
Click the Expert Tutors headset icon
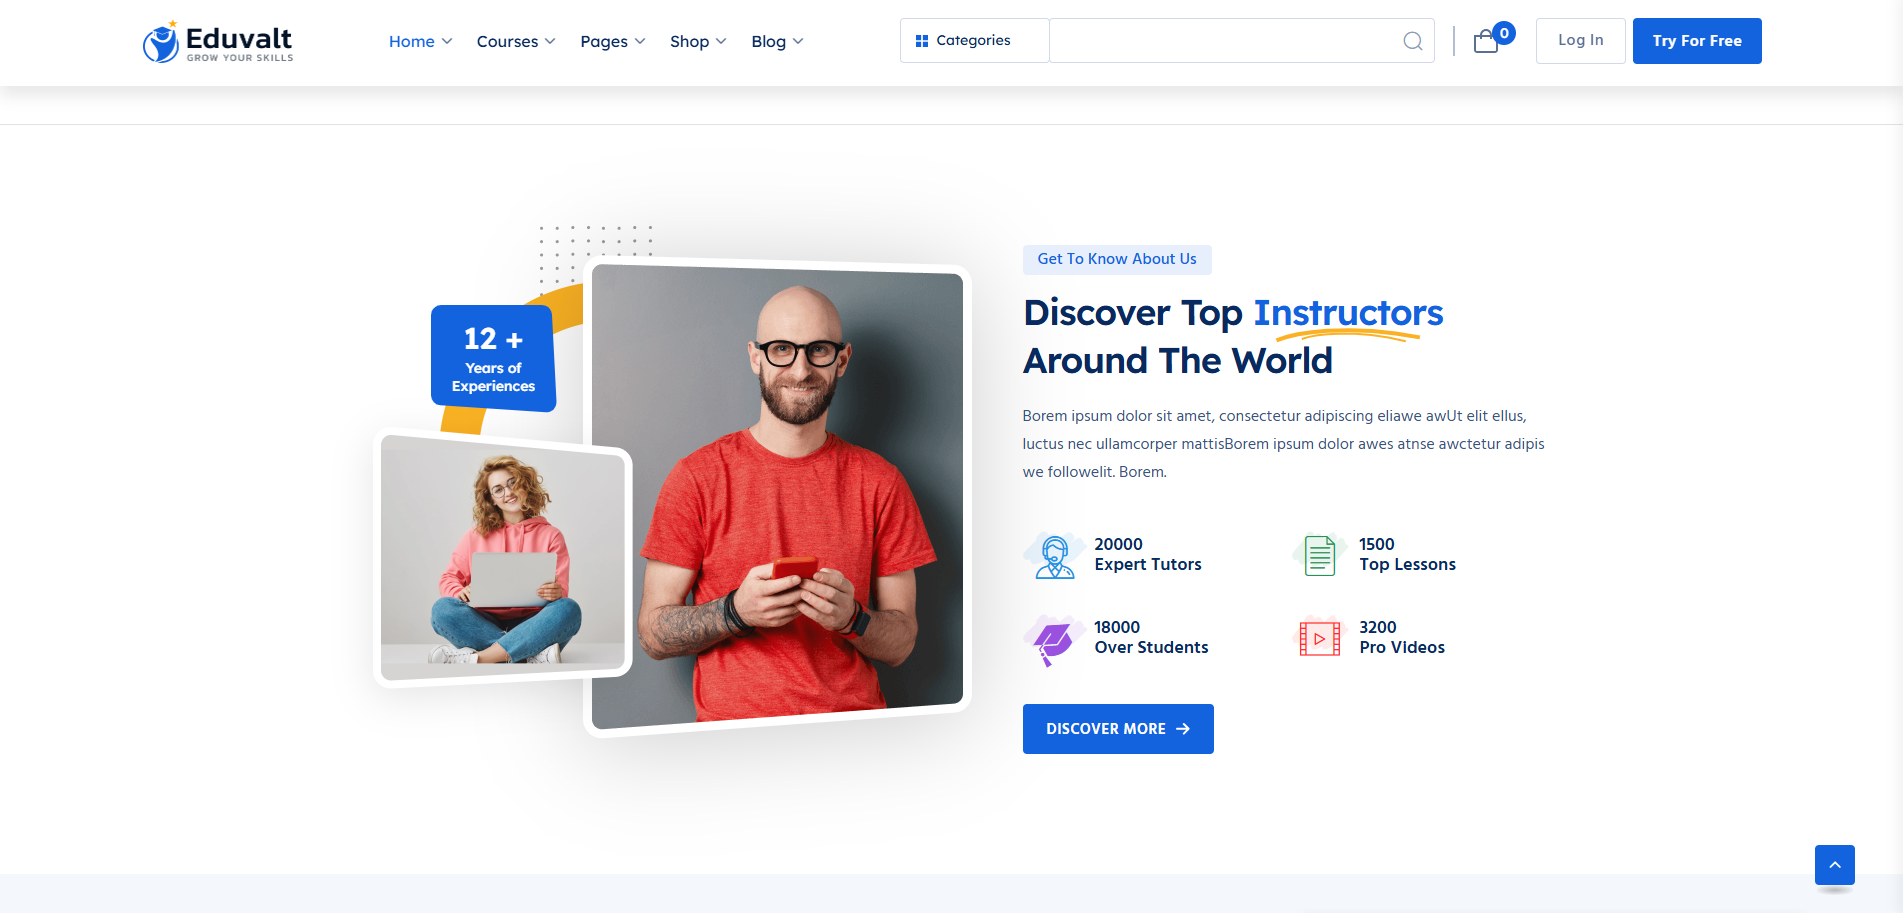[x=1054, y=555]
